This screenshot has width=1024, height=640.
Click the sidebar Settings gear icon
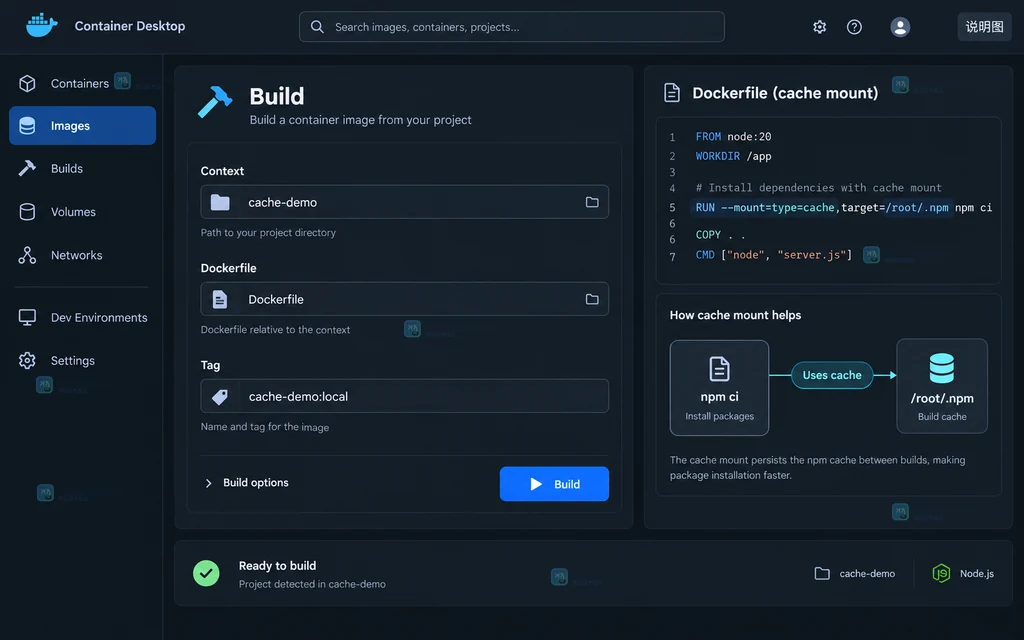[27, 360]
